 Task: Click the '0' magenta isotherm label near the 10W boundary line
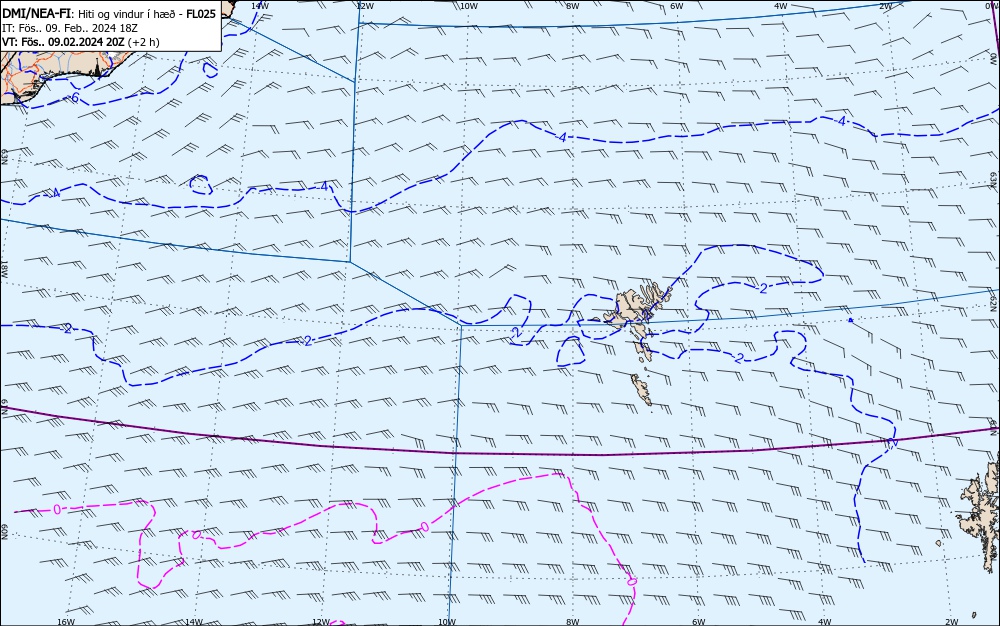click(x=424, y=527)
